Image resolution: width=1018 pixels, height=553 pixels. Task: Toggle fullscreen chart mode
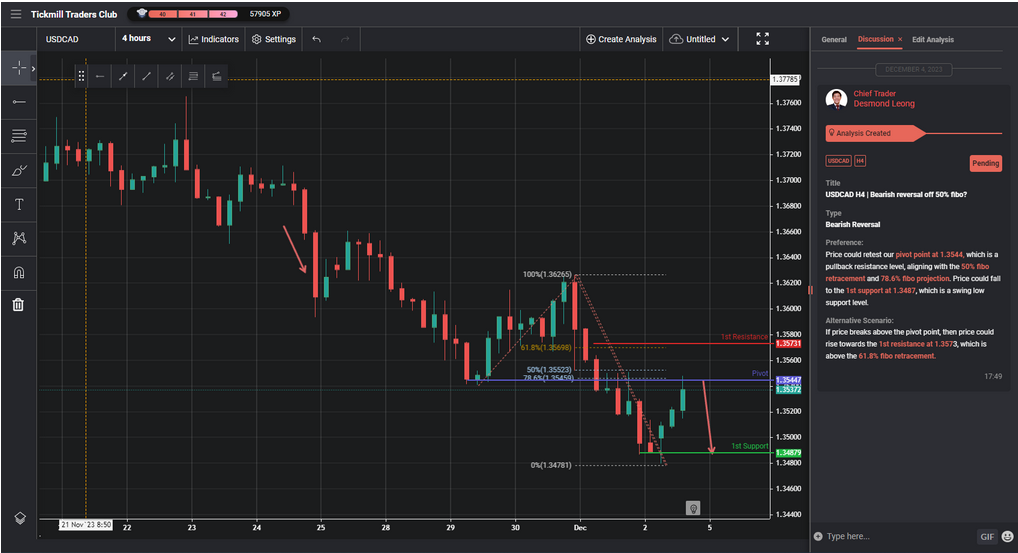763,39
